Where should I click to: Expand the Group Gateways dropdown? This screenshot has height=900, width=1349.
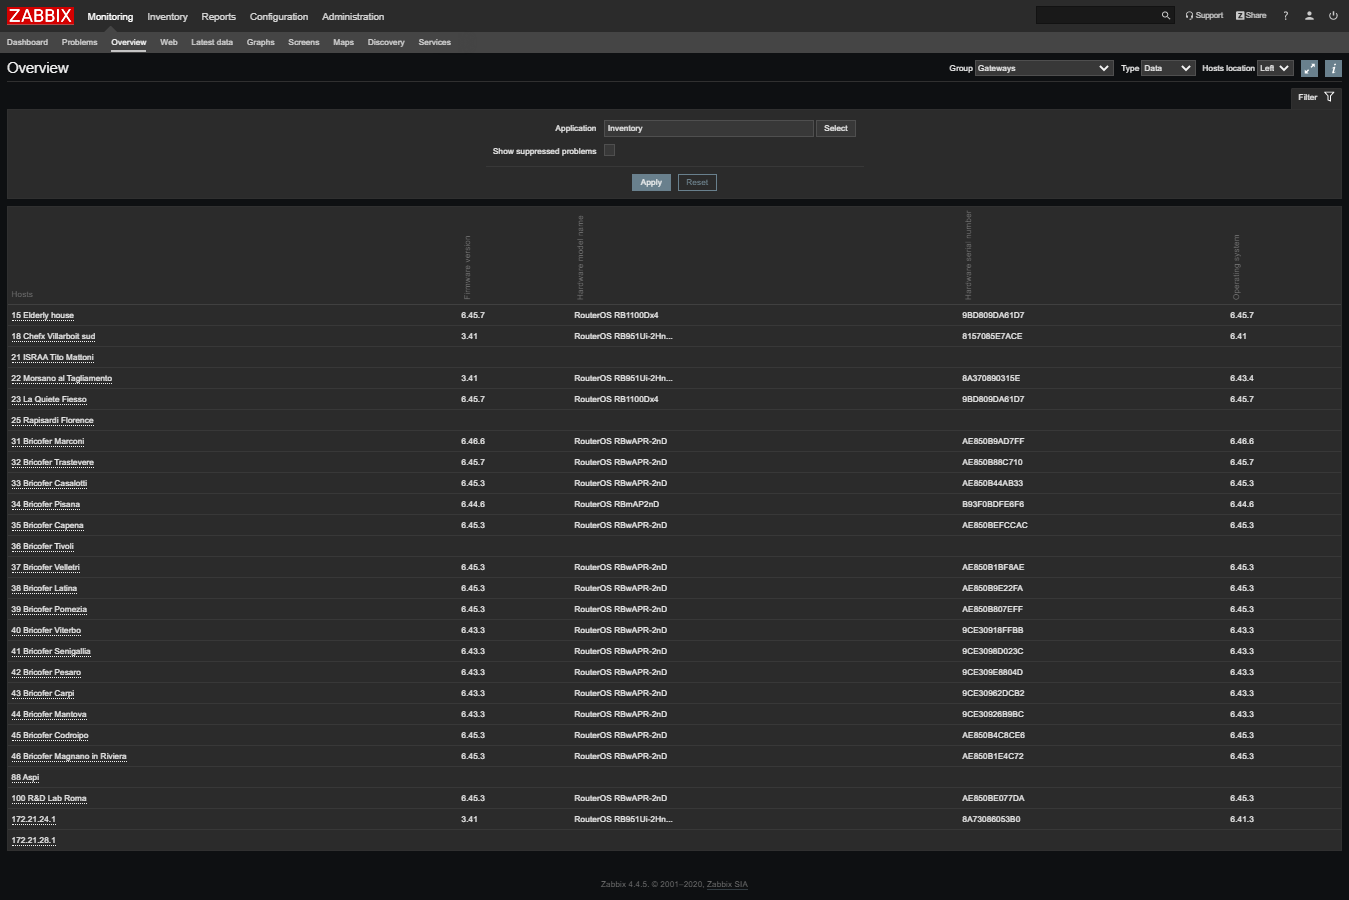coord(1044,68)
